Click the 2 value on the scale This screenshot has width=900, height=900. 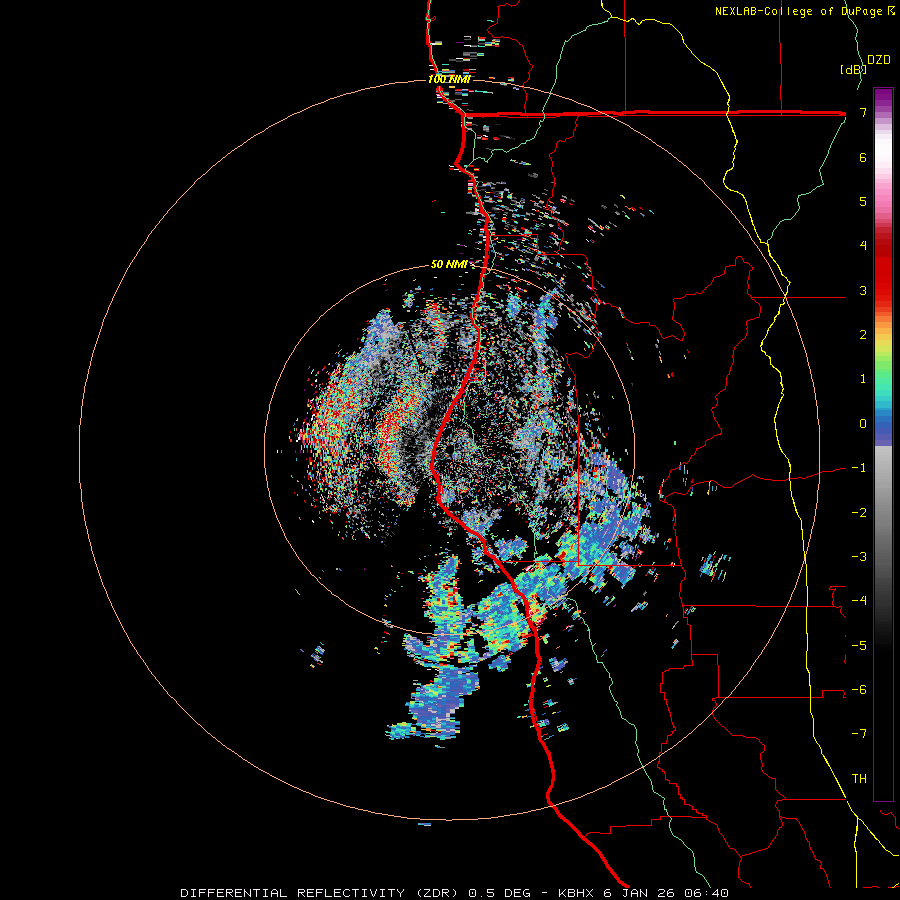(x=863, y=335)
